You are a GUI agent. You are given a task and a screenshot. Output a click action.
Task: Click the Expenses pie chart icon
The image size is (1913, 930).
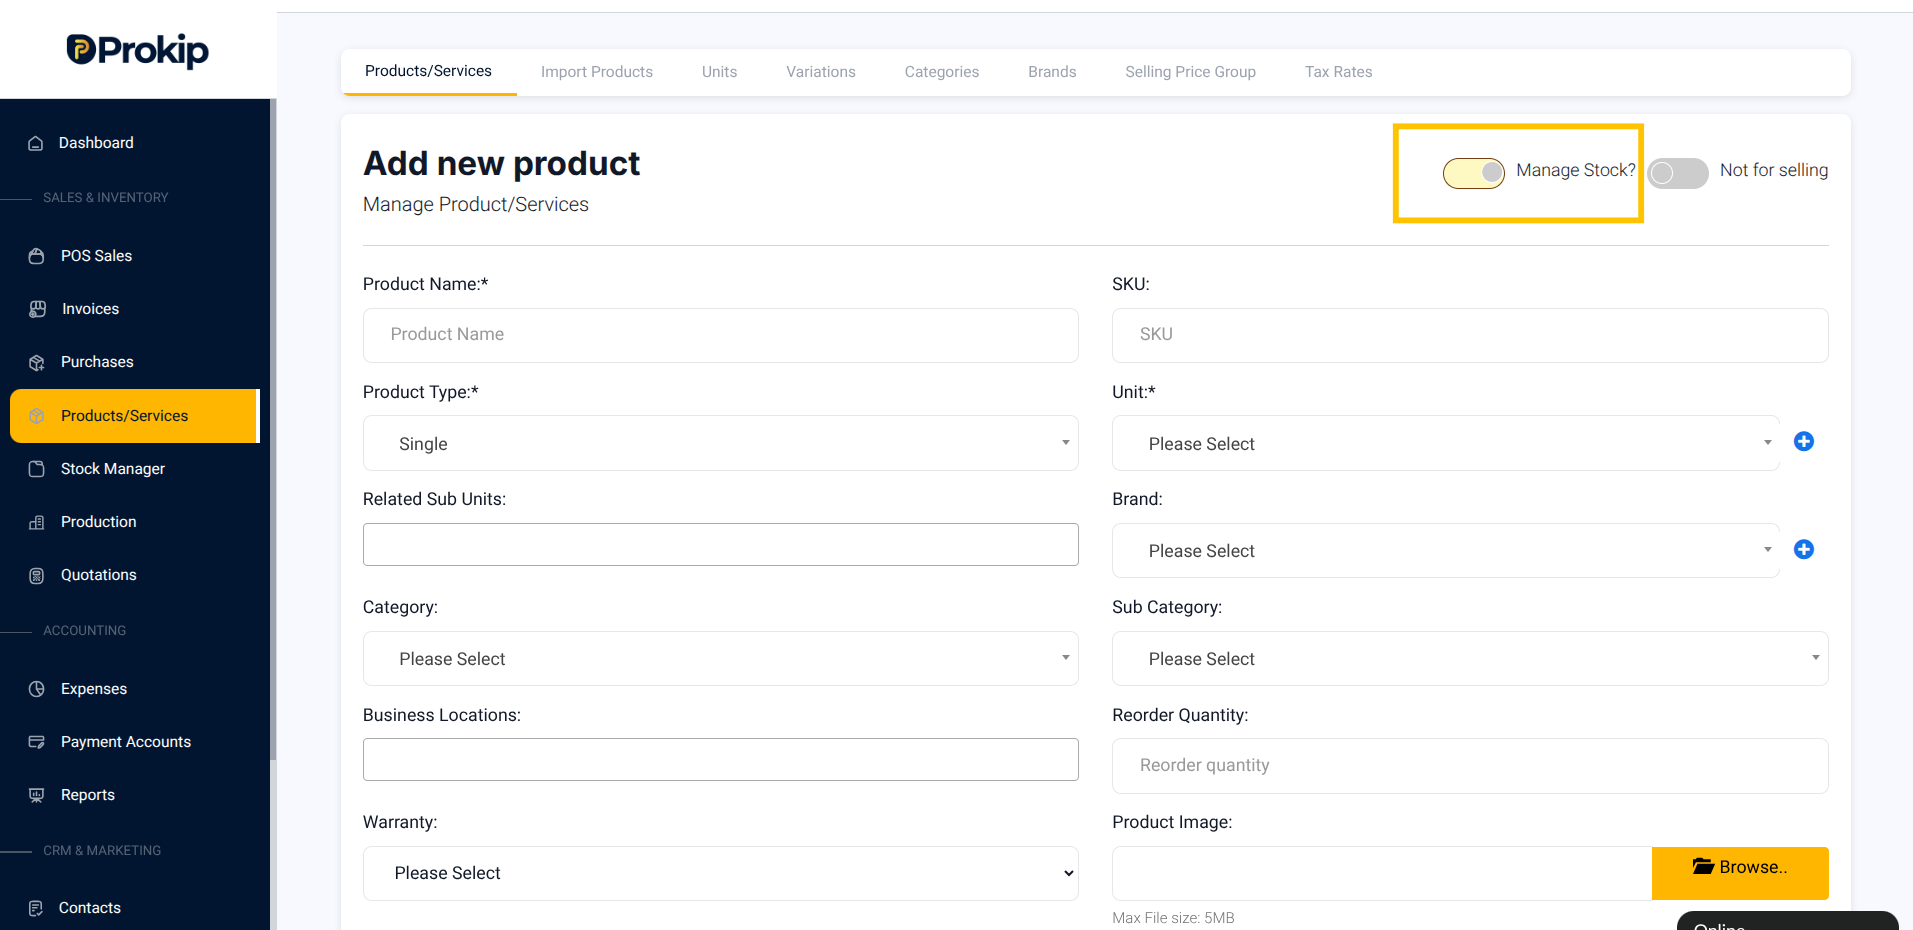(x=37, y=689)
